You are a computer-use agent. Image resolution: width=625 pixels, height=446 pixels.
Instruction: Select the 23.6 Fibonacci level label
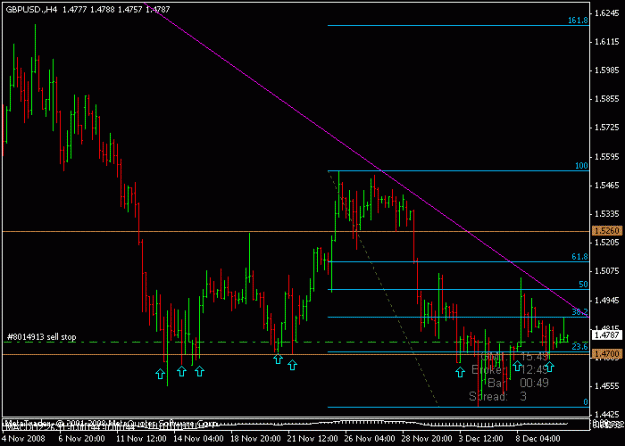580,347
